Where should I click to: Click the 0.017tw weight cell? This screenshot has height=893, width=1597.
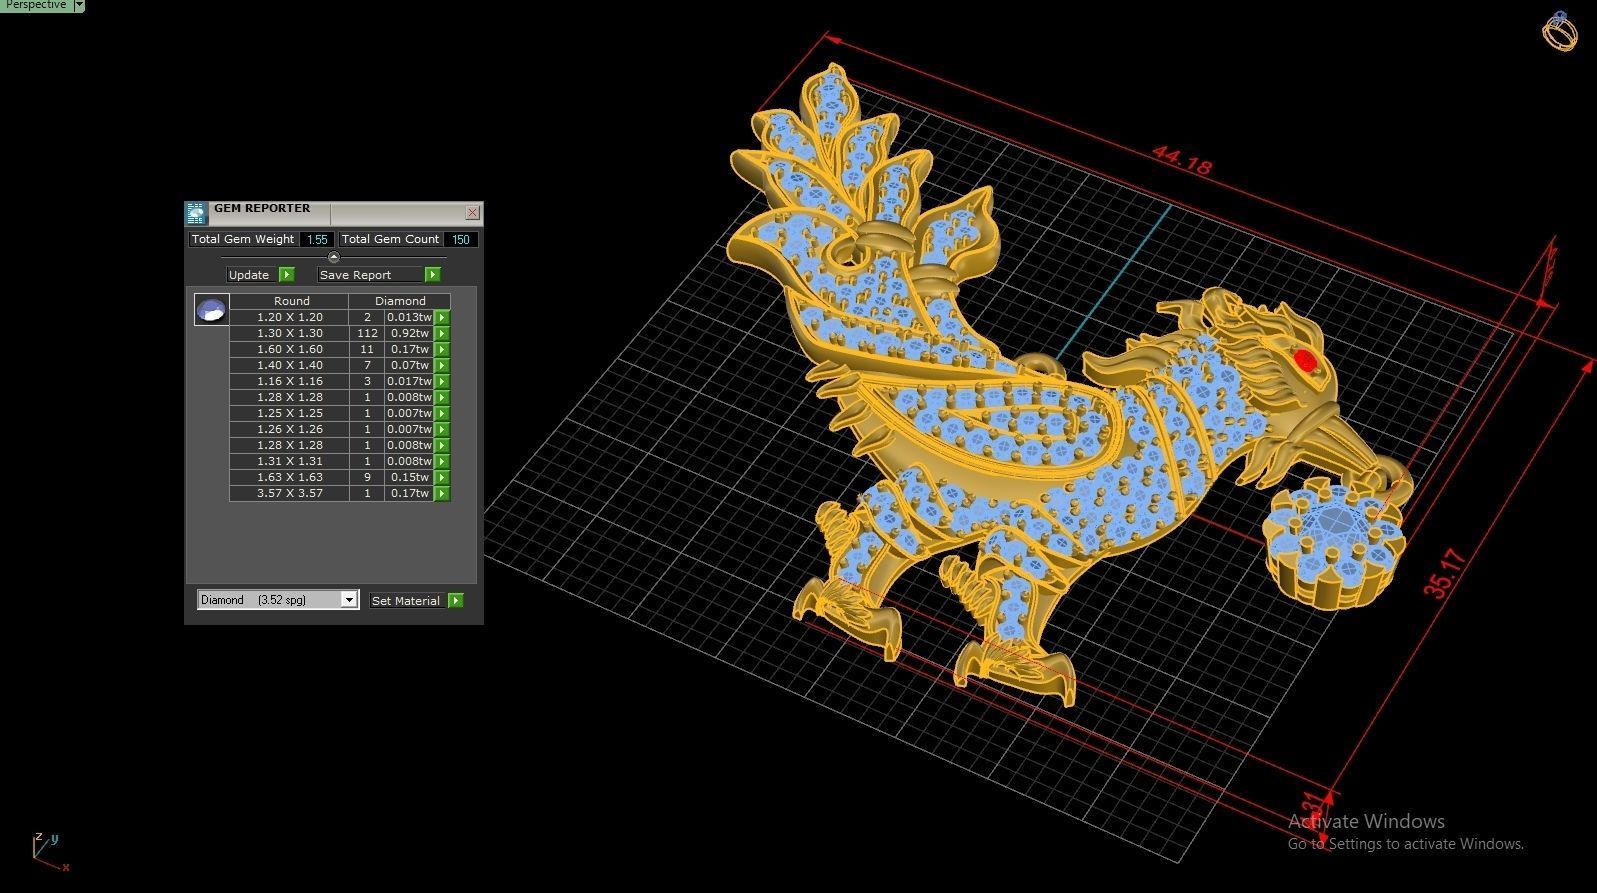[410, 381]
